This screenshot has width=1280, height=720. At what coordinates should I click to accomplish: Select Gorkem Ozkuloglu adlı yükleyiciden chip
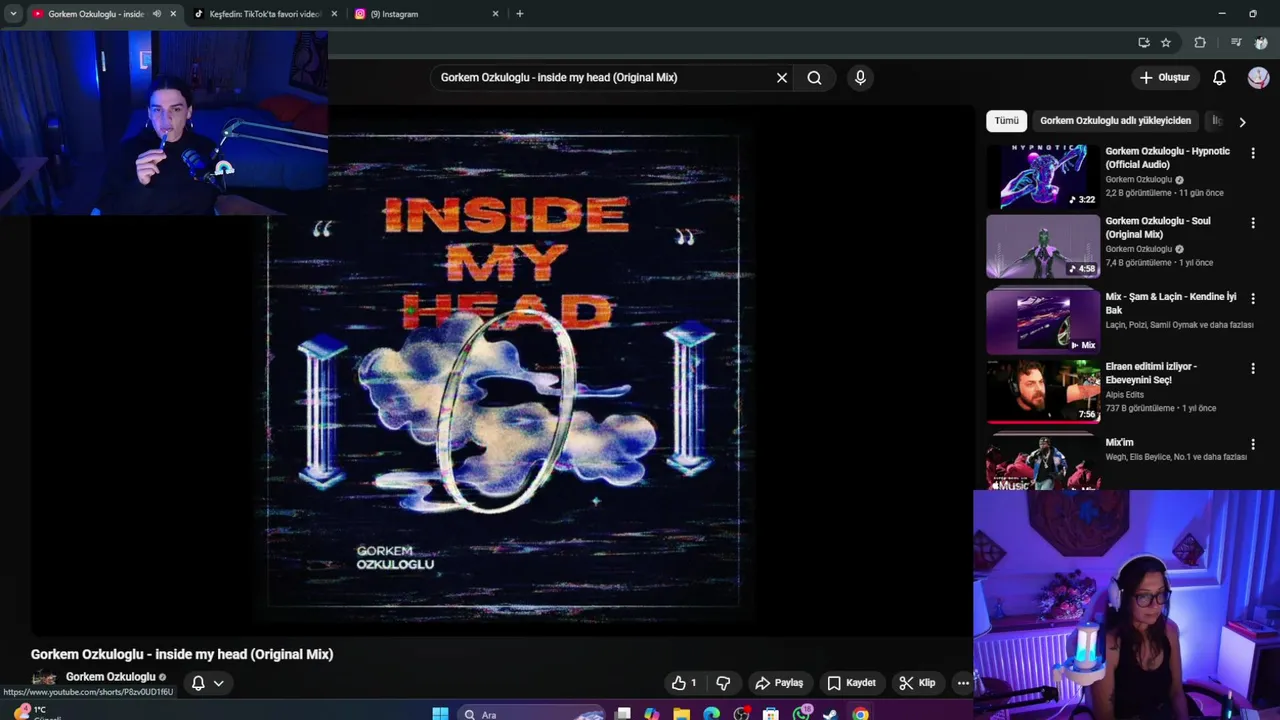click(x=1115, y=121)
